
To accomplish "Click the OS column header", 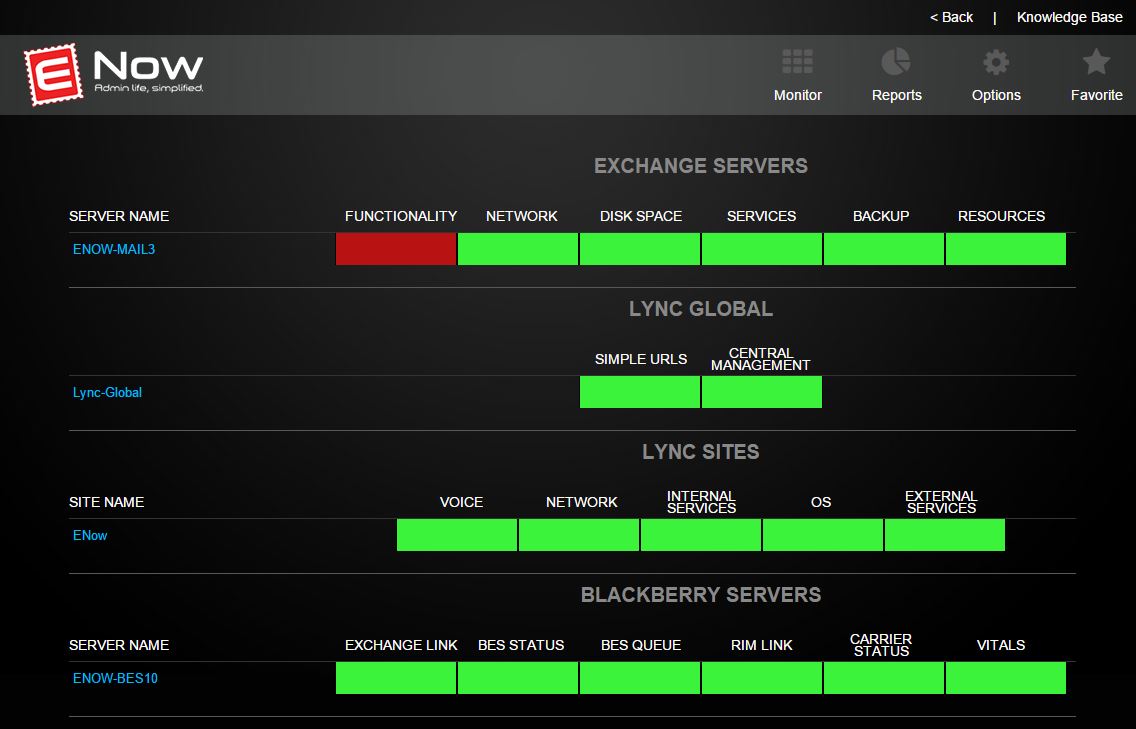I will [x=820, y=502].
